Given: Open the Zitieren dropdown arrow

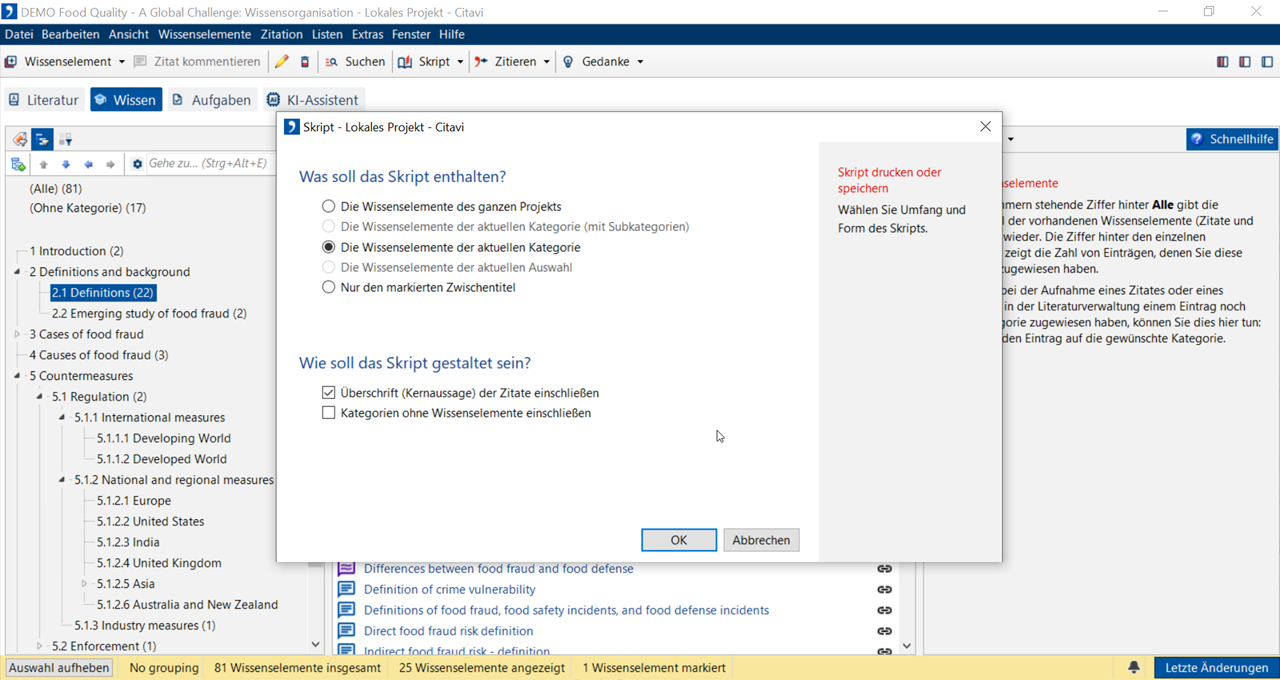Looking at the screenshot, I should [x=547, y=62].
